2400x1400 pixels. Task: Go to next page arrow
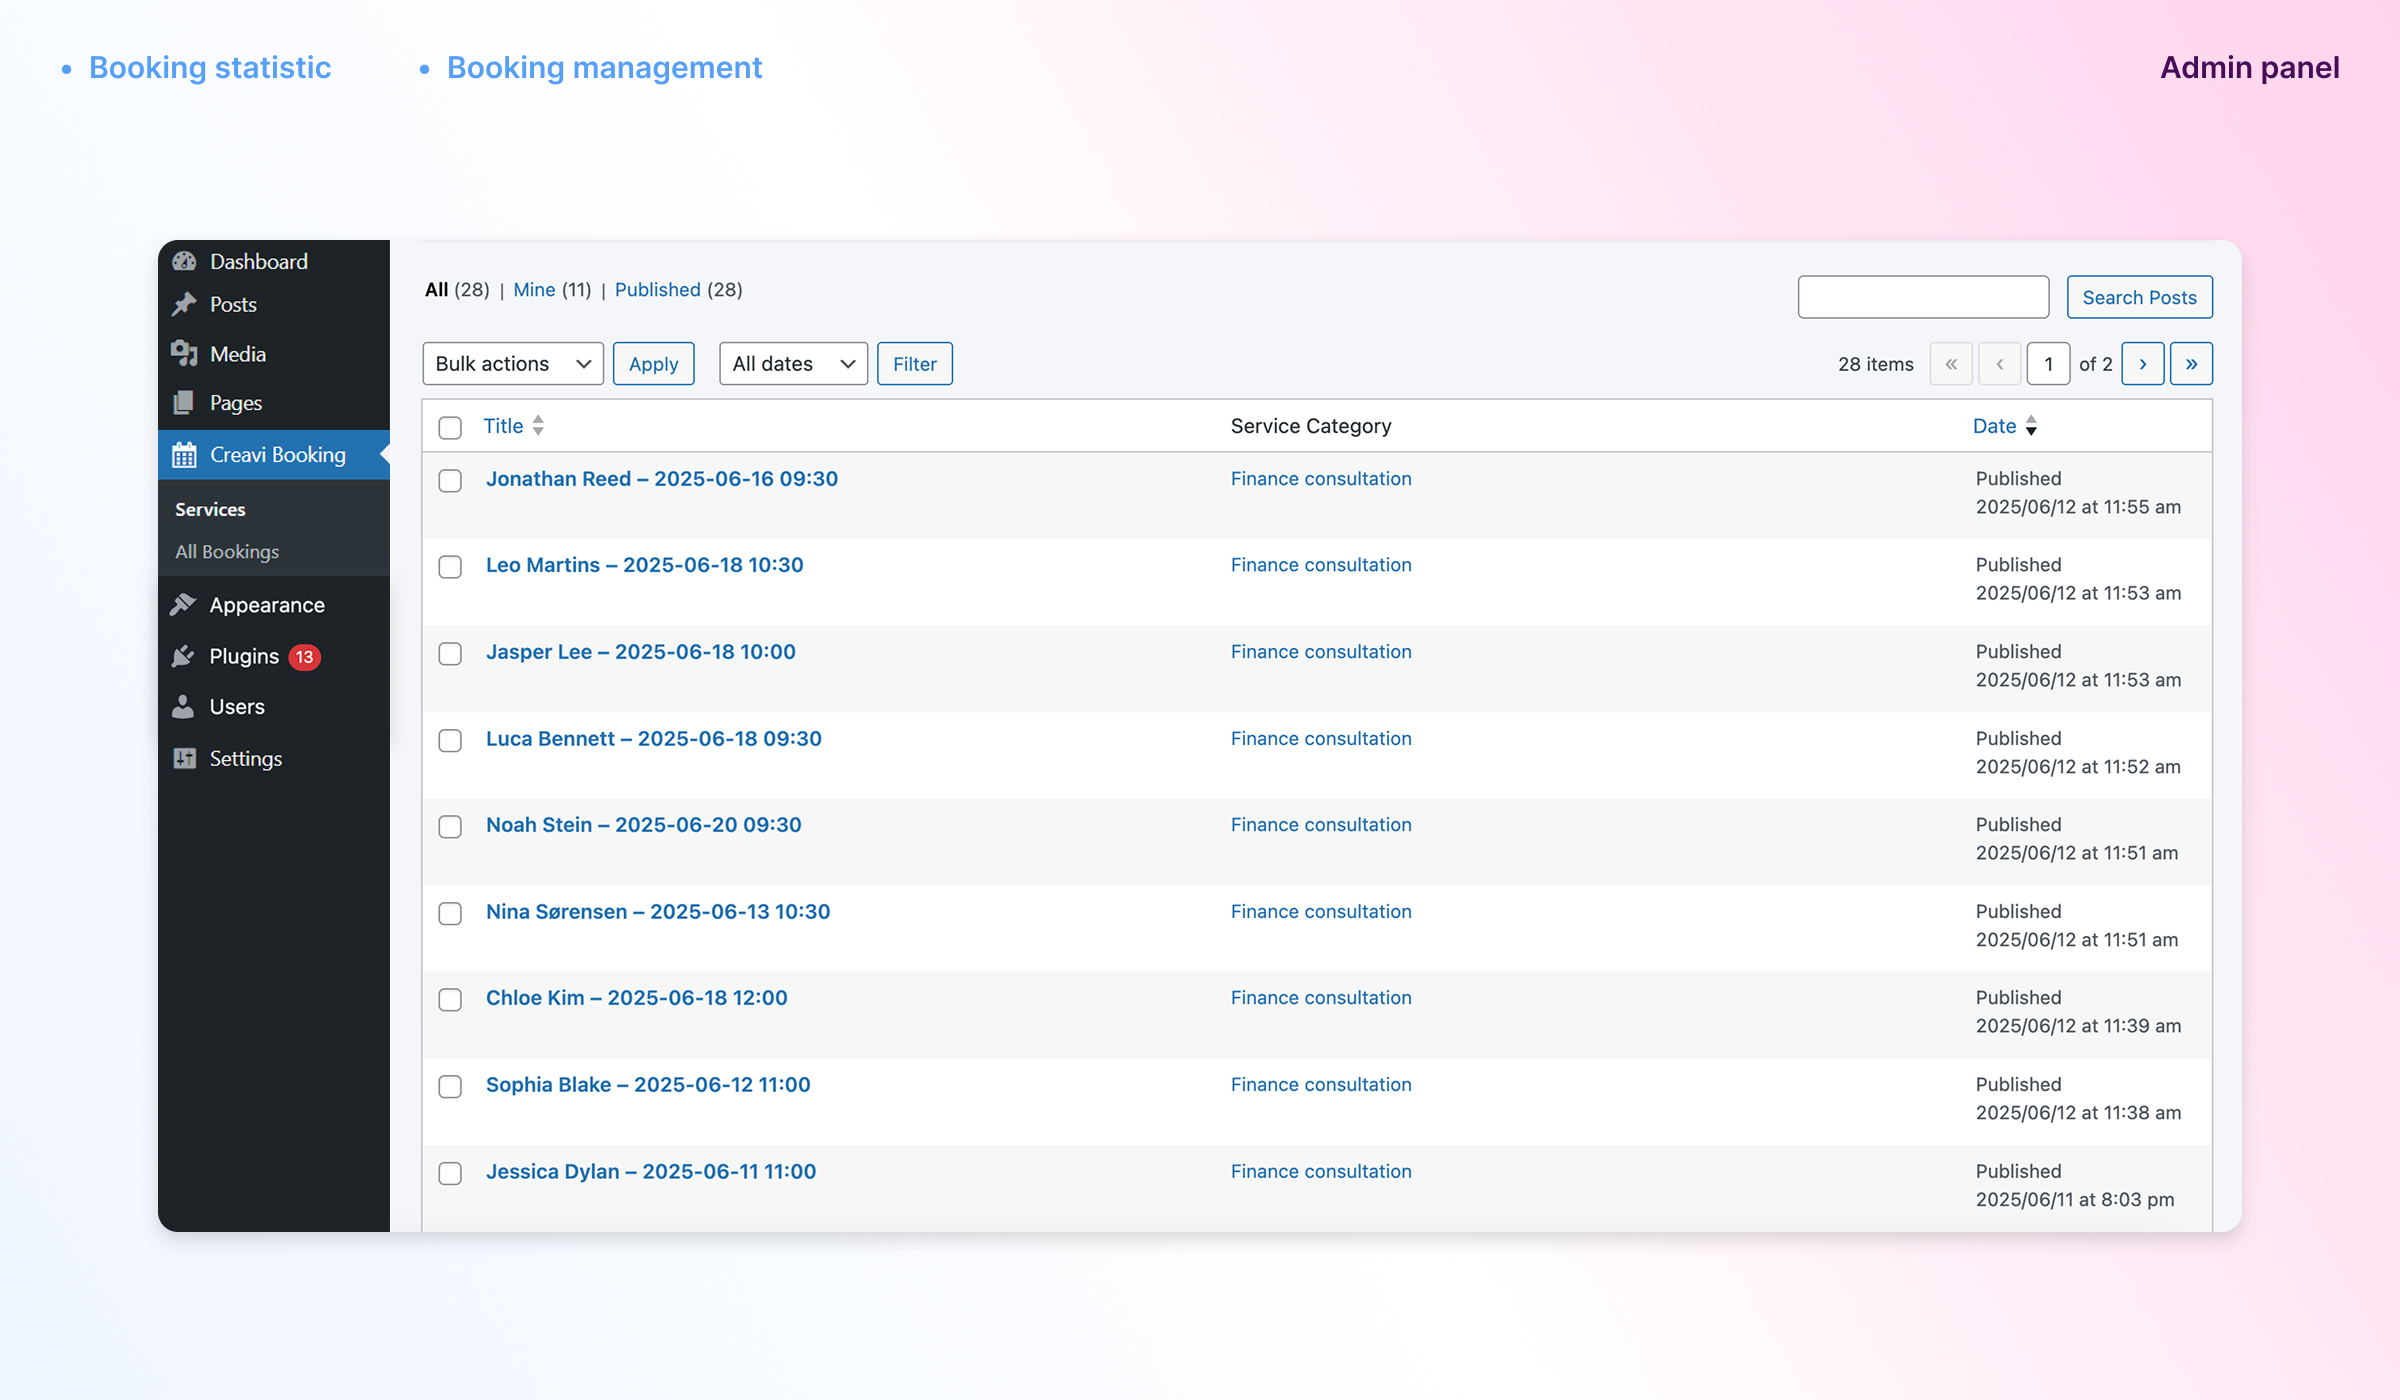pyautogui.click(x=2143, y=363)
